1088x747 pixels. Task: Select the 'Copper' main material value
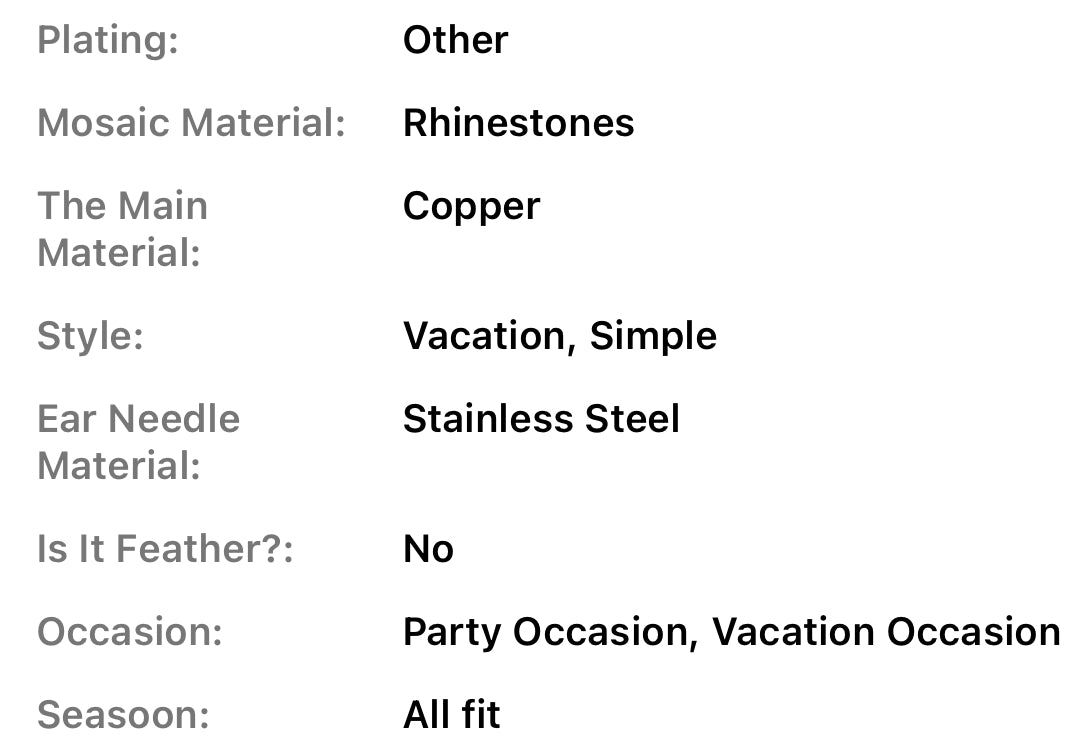pos(471,207)
